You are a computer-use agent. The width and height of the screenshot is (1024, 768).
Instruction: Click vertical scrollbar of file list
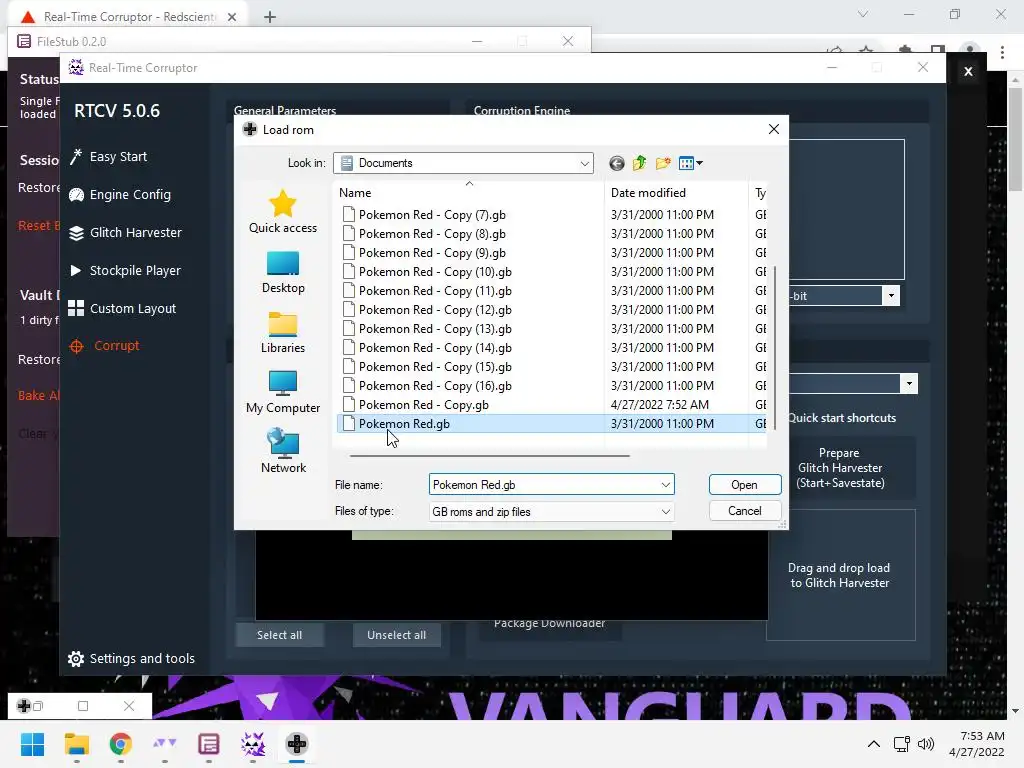pyautogui.click(x=775, y=348)
